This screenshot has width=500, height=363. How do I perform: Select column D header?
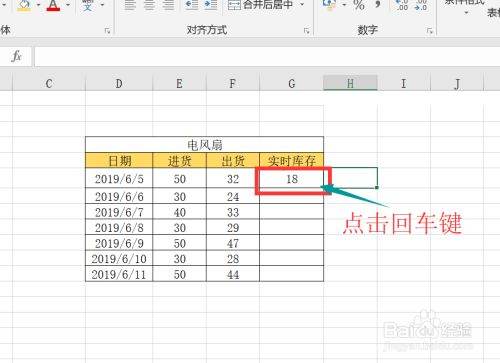[x=119, y=83]
